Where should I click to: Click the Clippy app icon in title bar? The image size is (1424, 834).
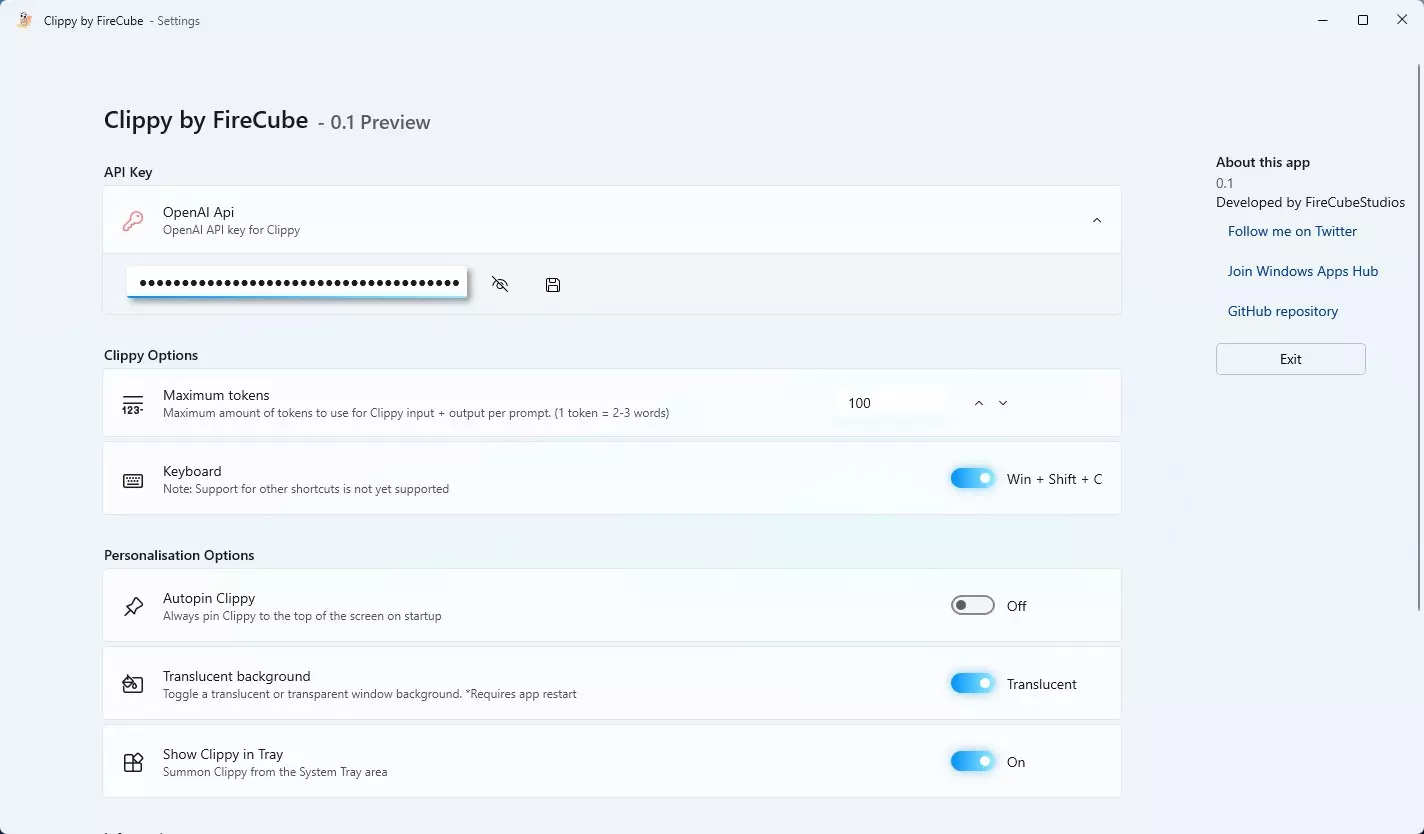[25, 20]
